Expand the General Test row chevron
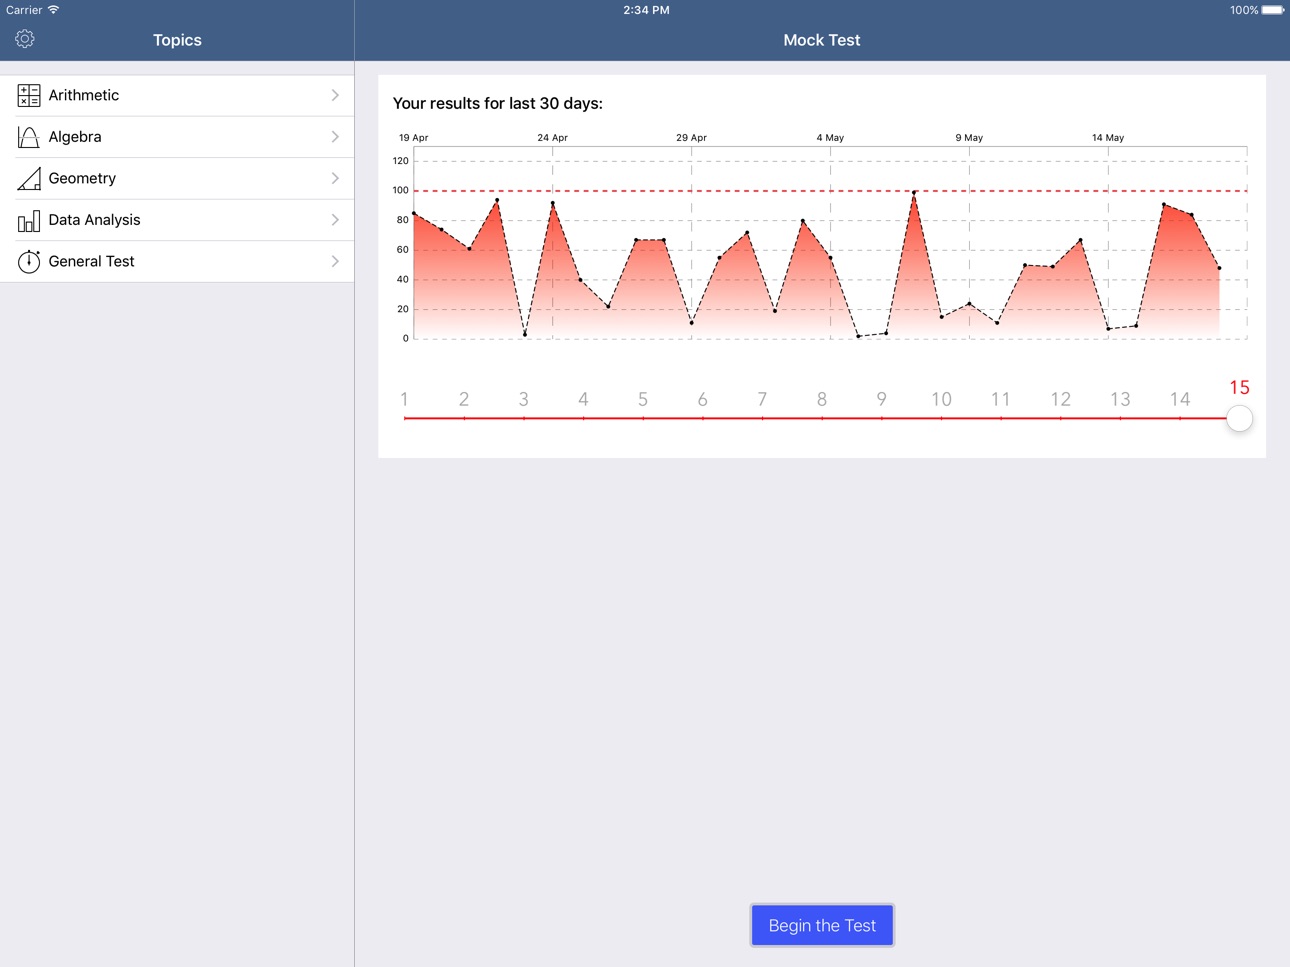This screenshot has width=1290, height=967. click(335, 261)
